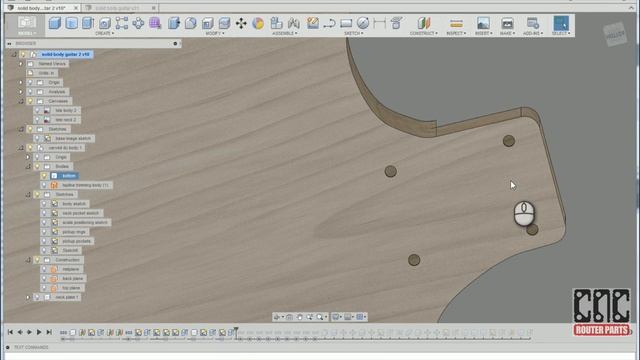Activate Orbit in the navigation bar

(277, 317)
